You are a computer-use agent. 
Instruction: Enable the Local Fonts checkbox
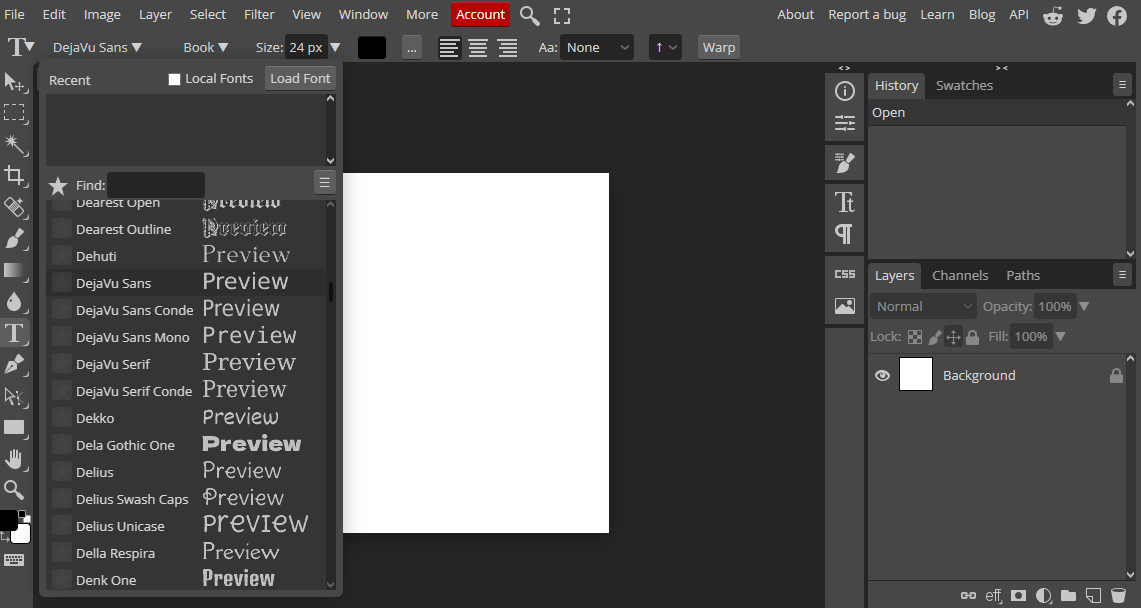pos(174,79)
